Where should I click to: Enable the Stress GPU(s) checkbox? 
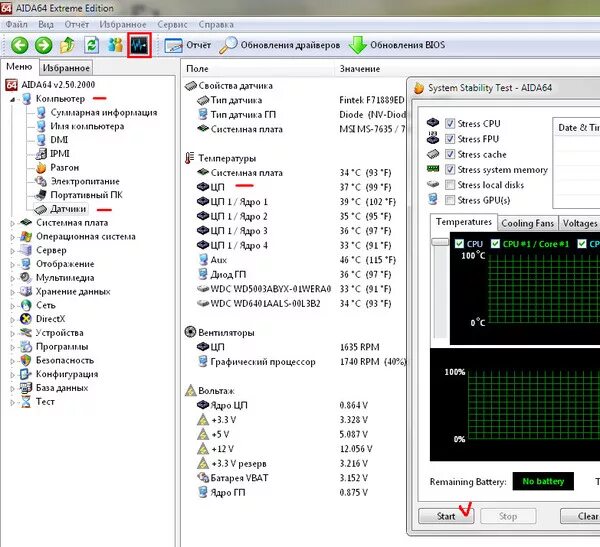[450, 200]
